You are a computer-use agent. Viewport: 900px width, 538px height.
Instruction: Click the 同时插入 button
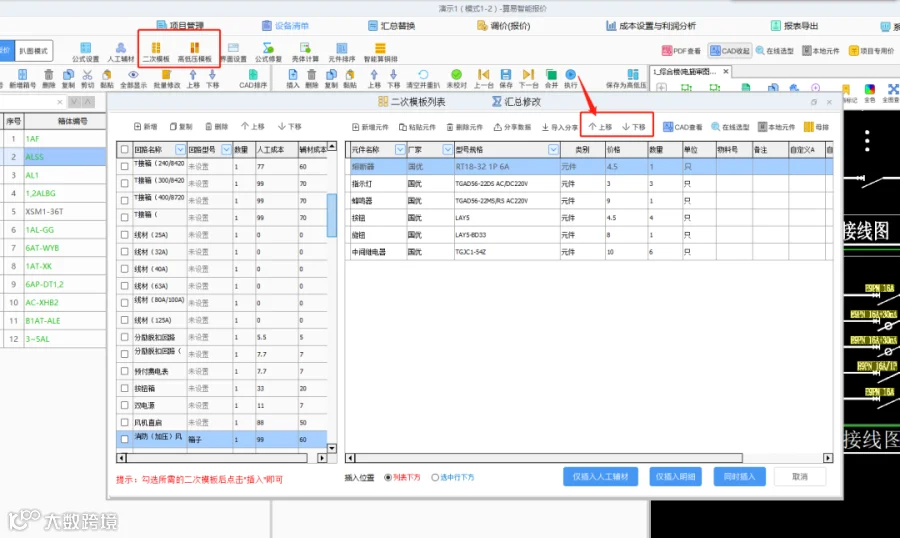(739, 477)
